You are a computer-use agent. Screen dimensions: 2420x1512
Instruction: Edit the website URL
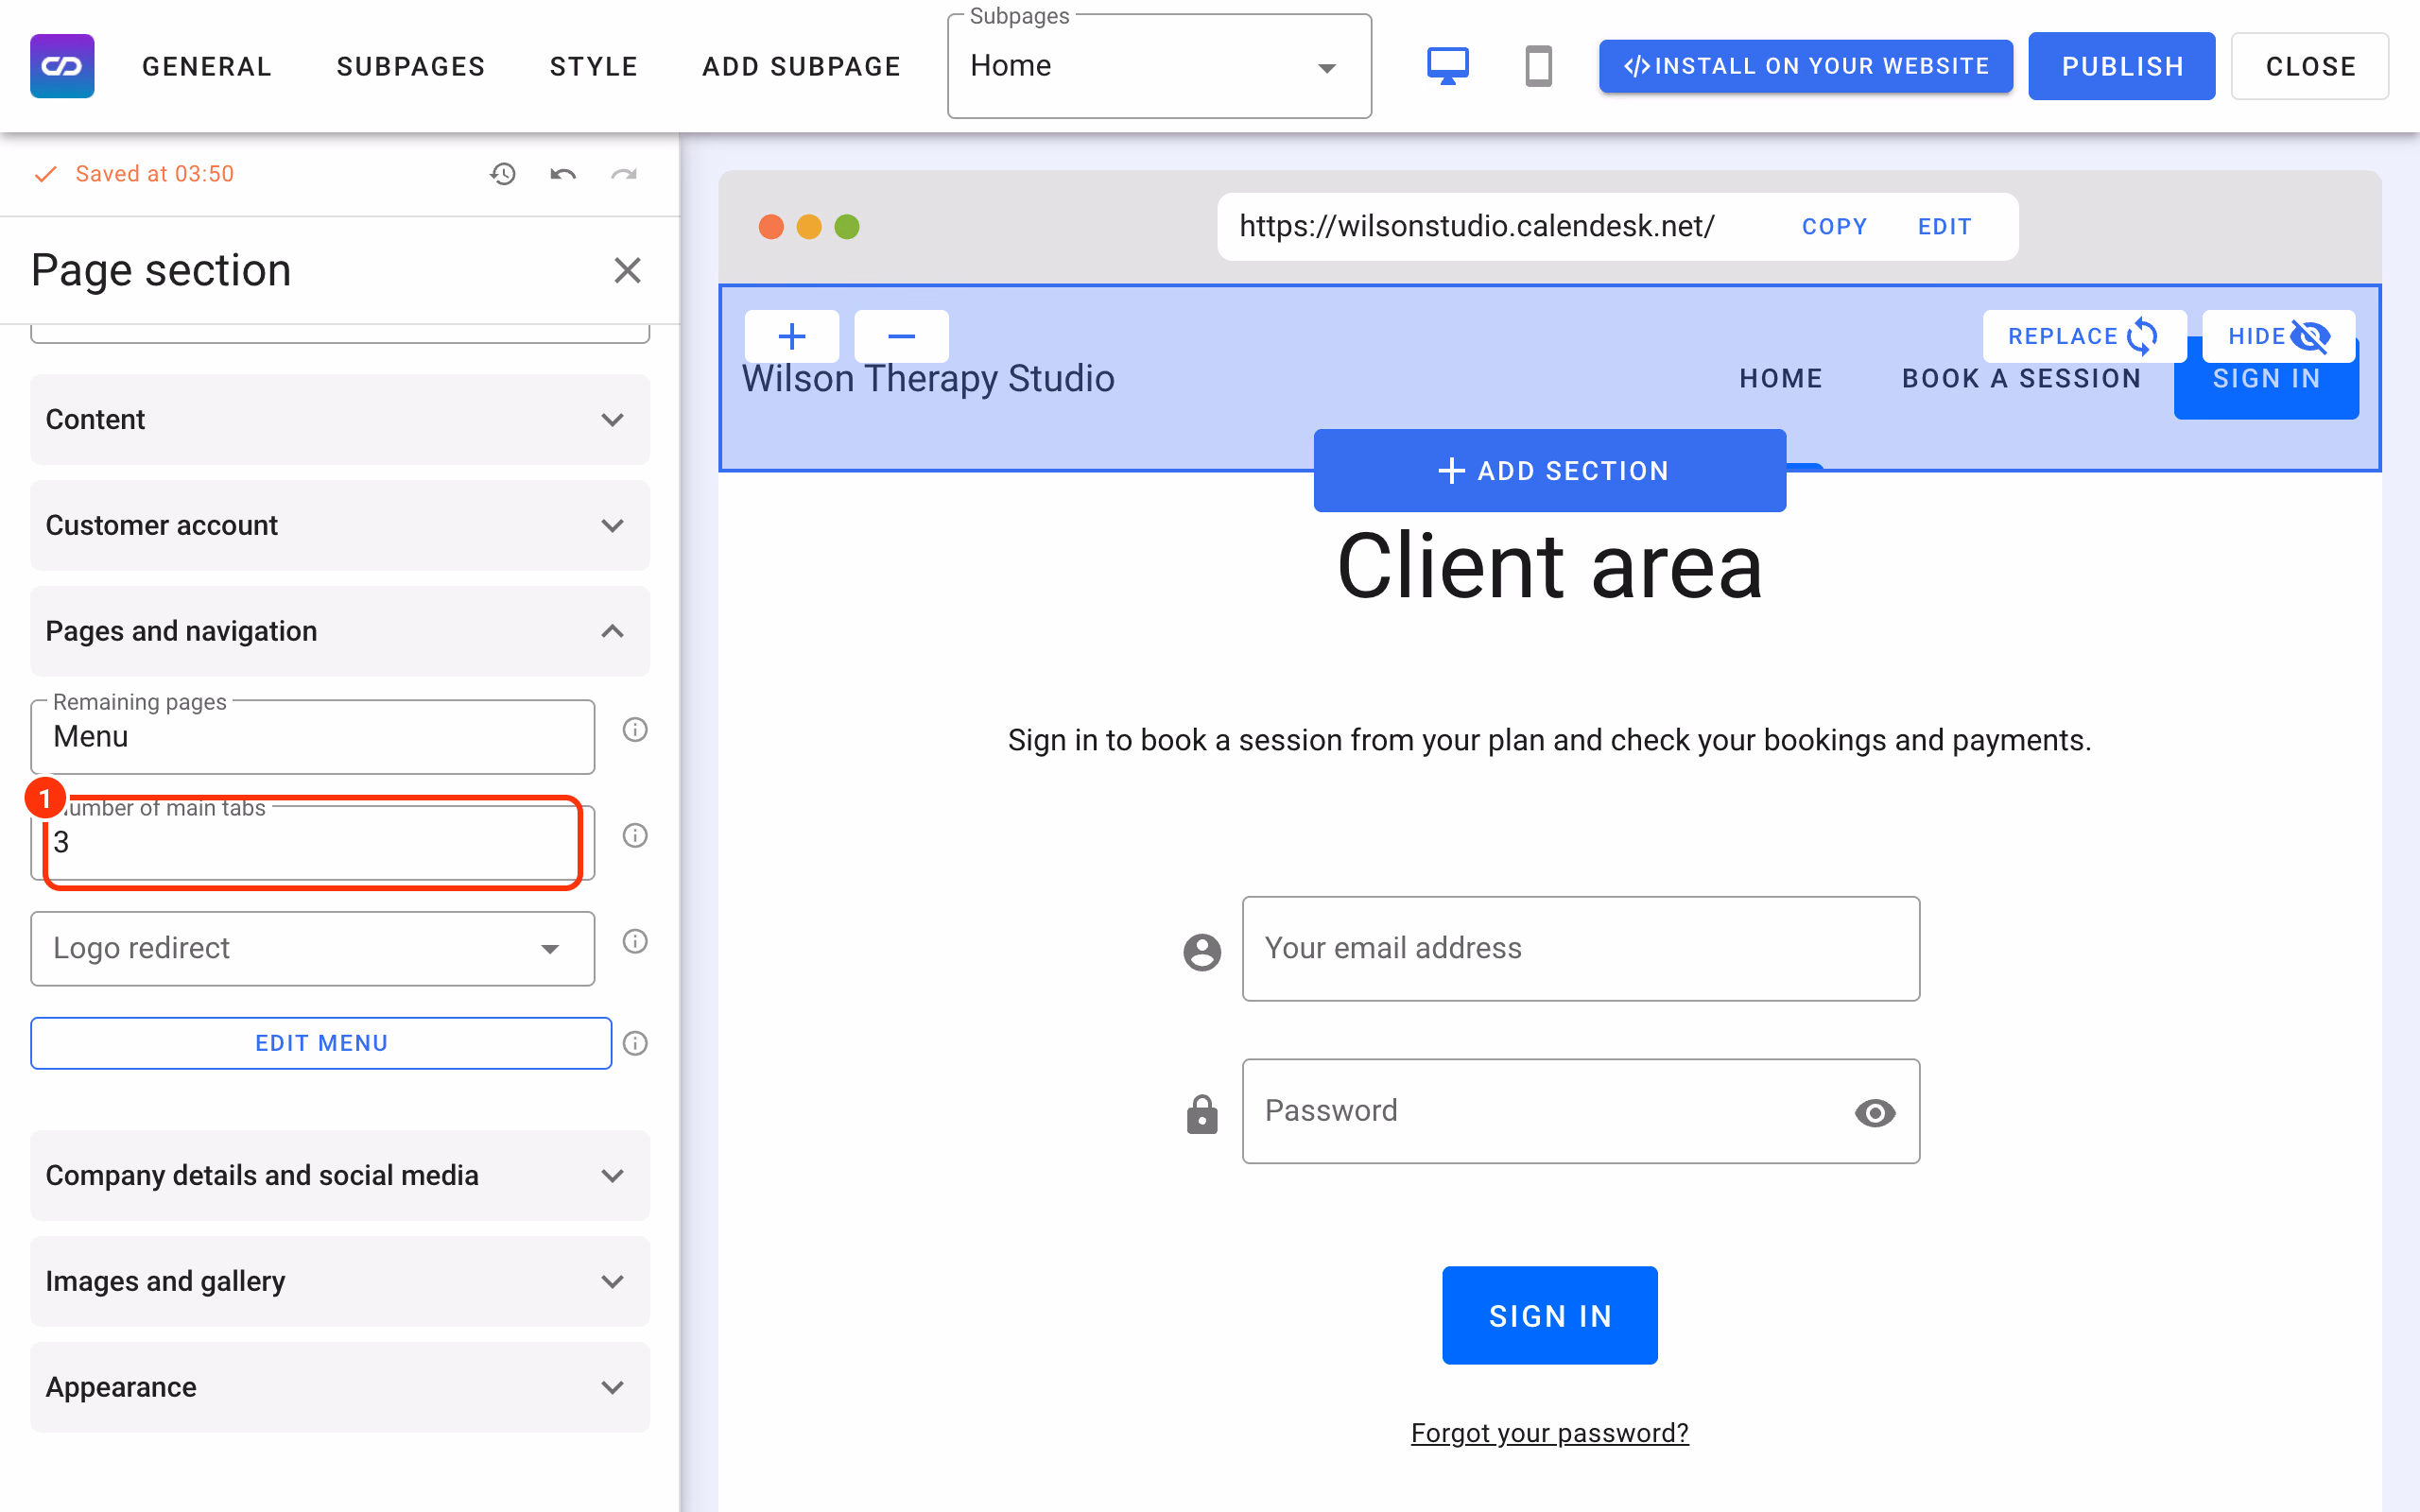(x=1944, y=227)
